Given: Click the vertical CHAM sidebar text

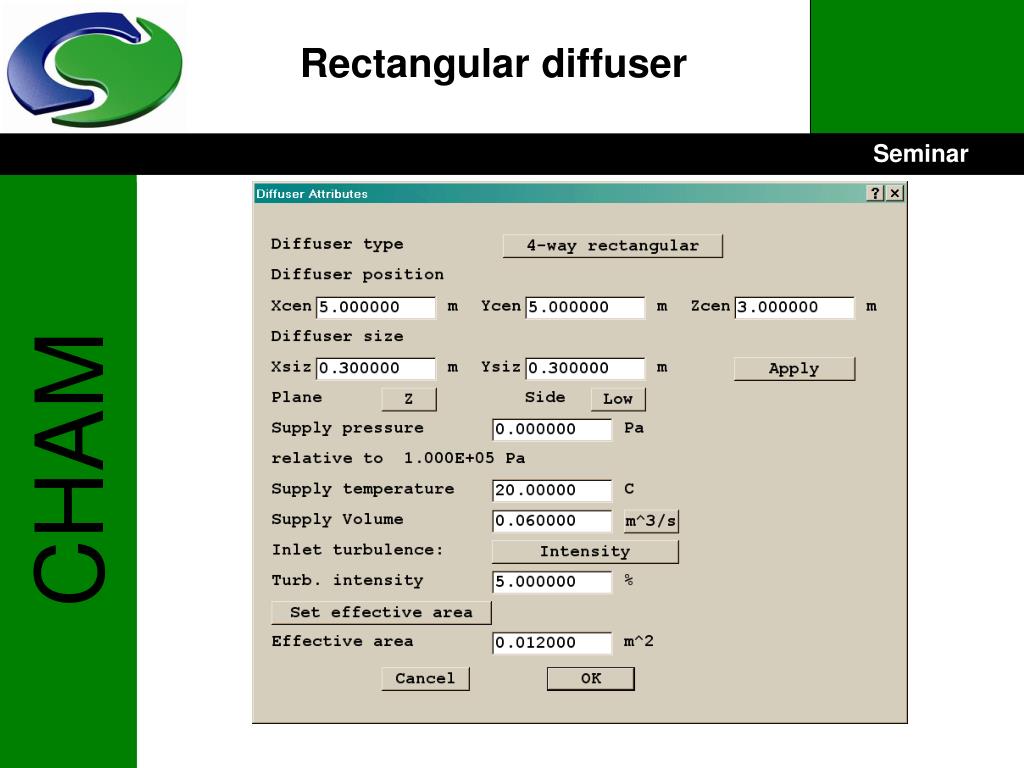Looking at the screenshot, I should [69, 468].
